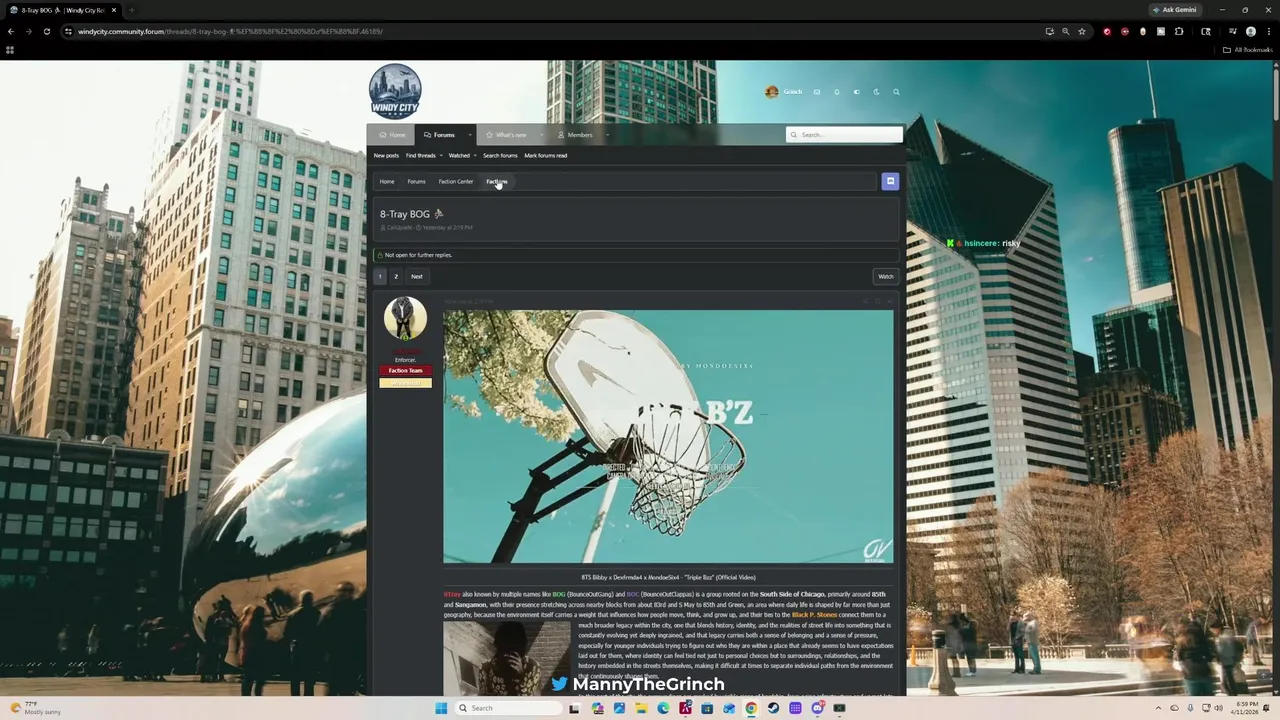Expand the What's new dropdown arrow
This screenshot has height=720, width=1280.
[541, 135]
